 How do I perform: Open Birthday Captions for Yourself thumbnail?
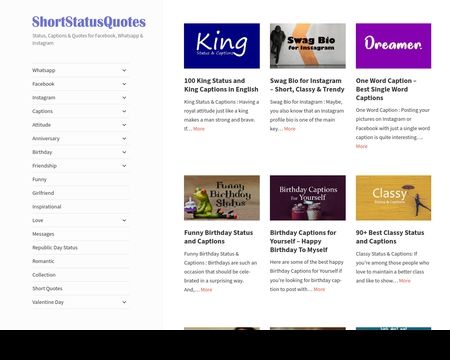tap(308, 198)
